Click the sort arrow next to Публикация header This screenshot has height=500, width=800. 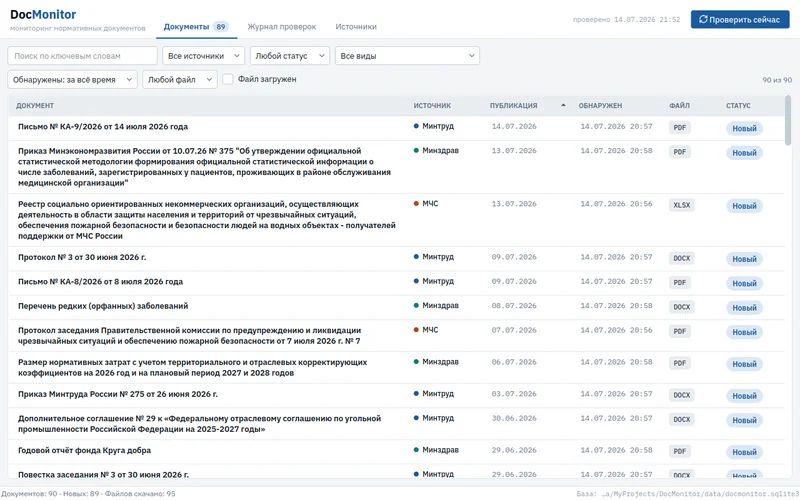click(563, 105)
